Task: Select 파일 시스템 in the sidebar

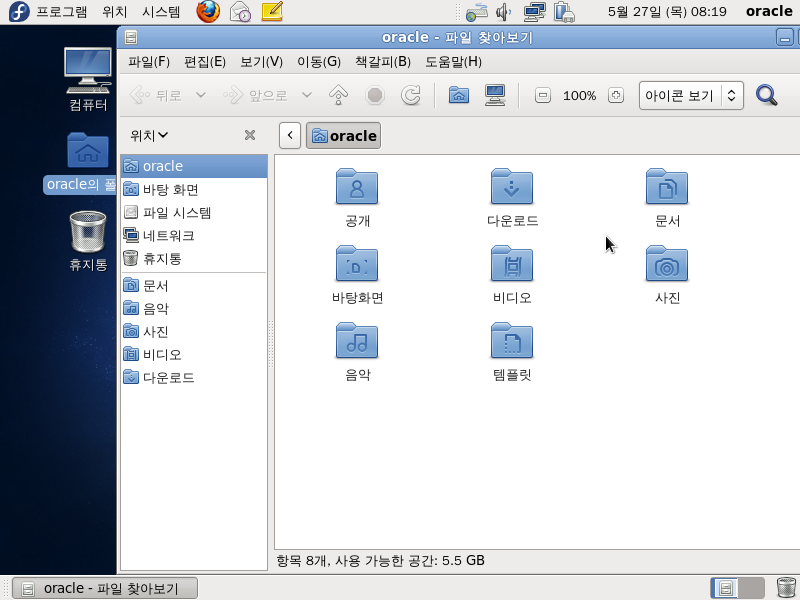Action: [x=194, y=212]
